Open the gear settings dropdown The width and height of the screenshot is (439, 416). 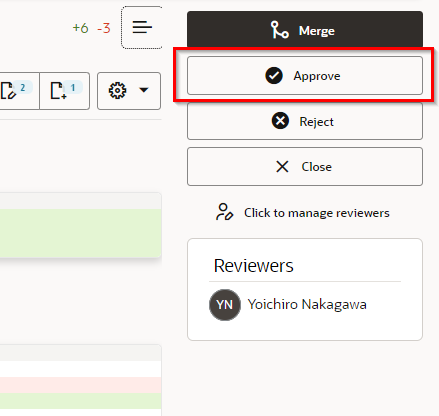129,91
